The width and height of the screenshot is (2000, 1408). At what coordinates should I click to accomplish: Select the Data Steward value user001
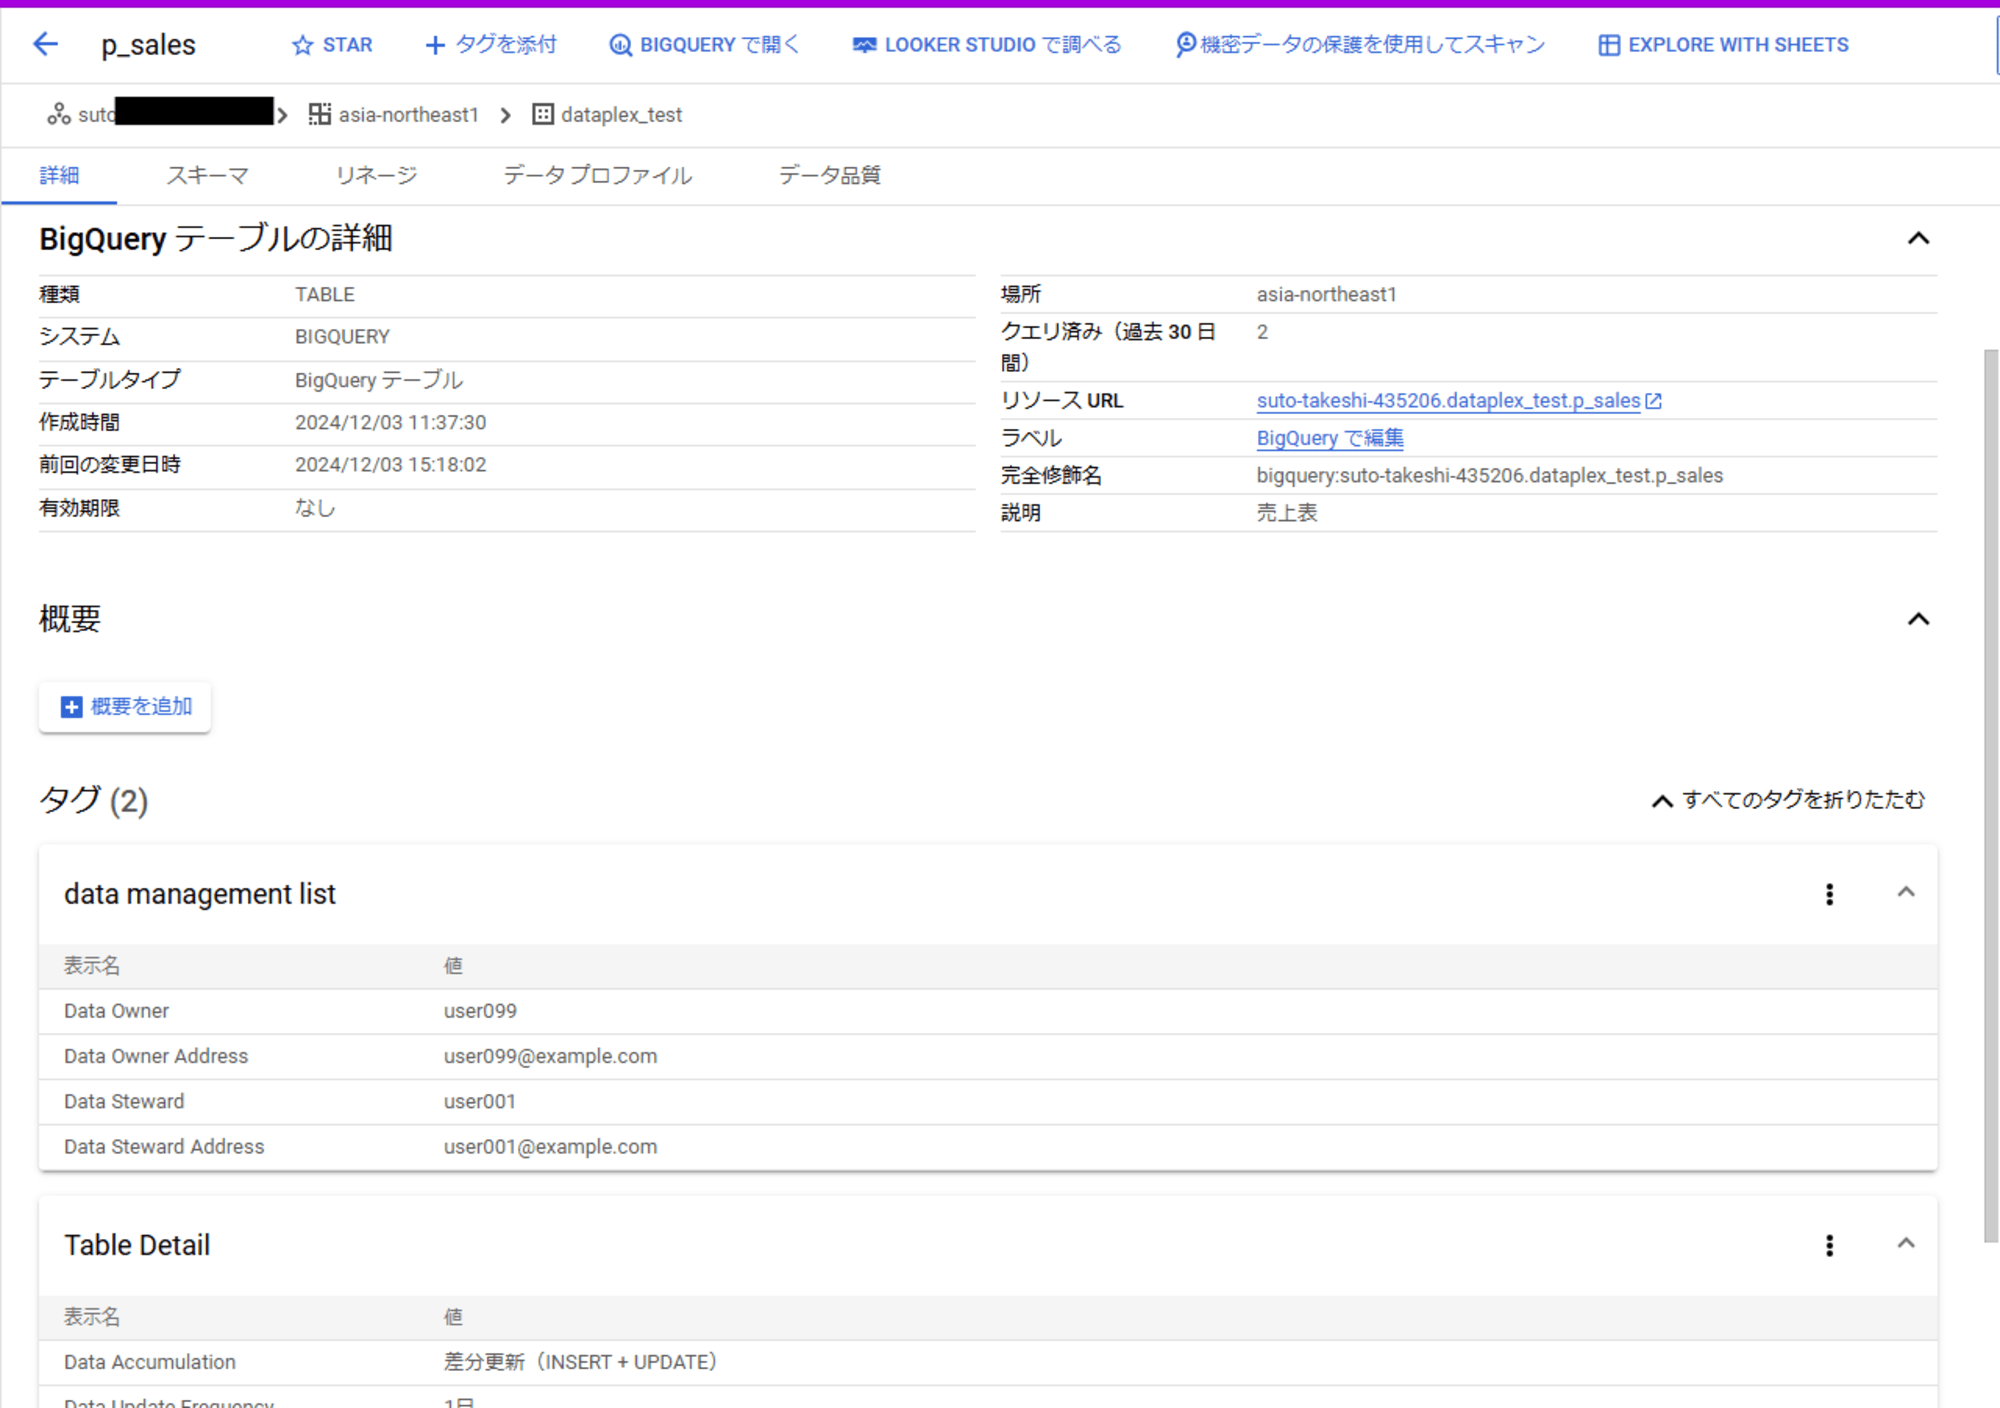pyautogui.click(x=480, y=1102)
